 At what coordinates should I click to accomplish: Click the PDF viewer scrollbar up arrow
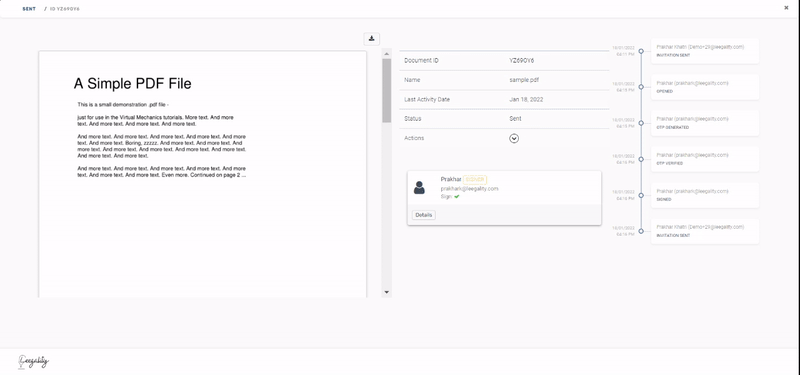click(386, 54)
